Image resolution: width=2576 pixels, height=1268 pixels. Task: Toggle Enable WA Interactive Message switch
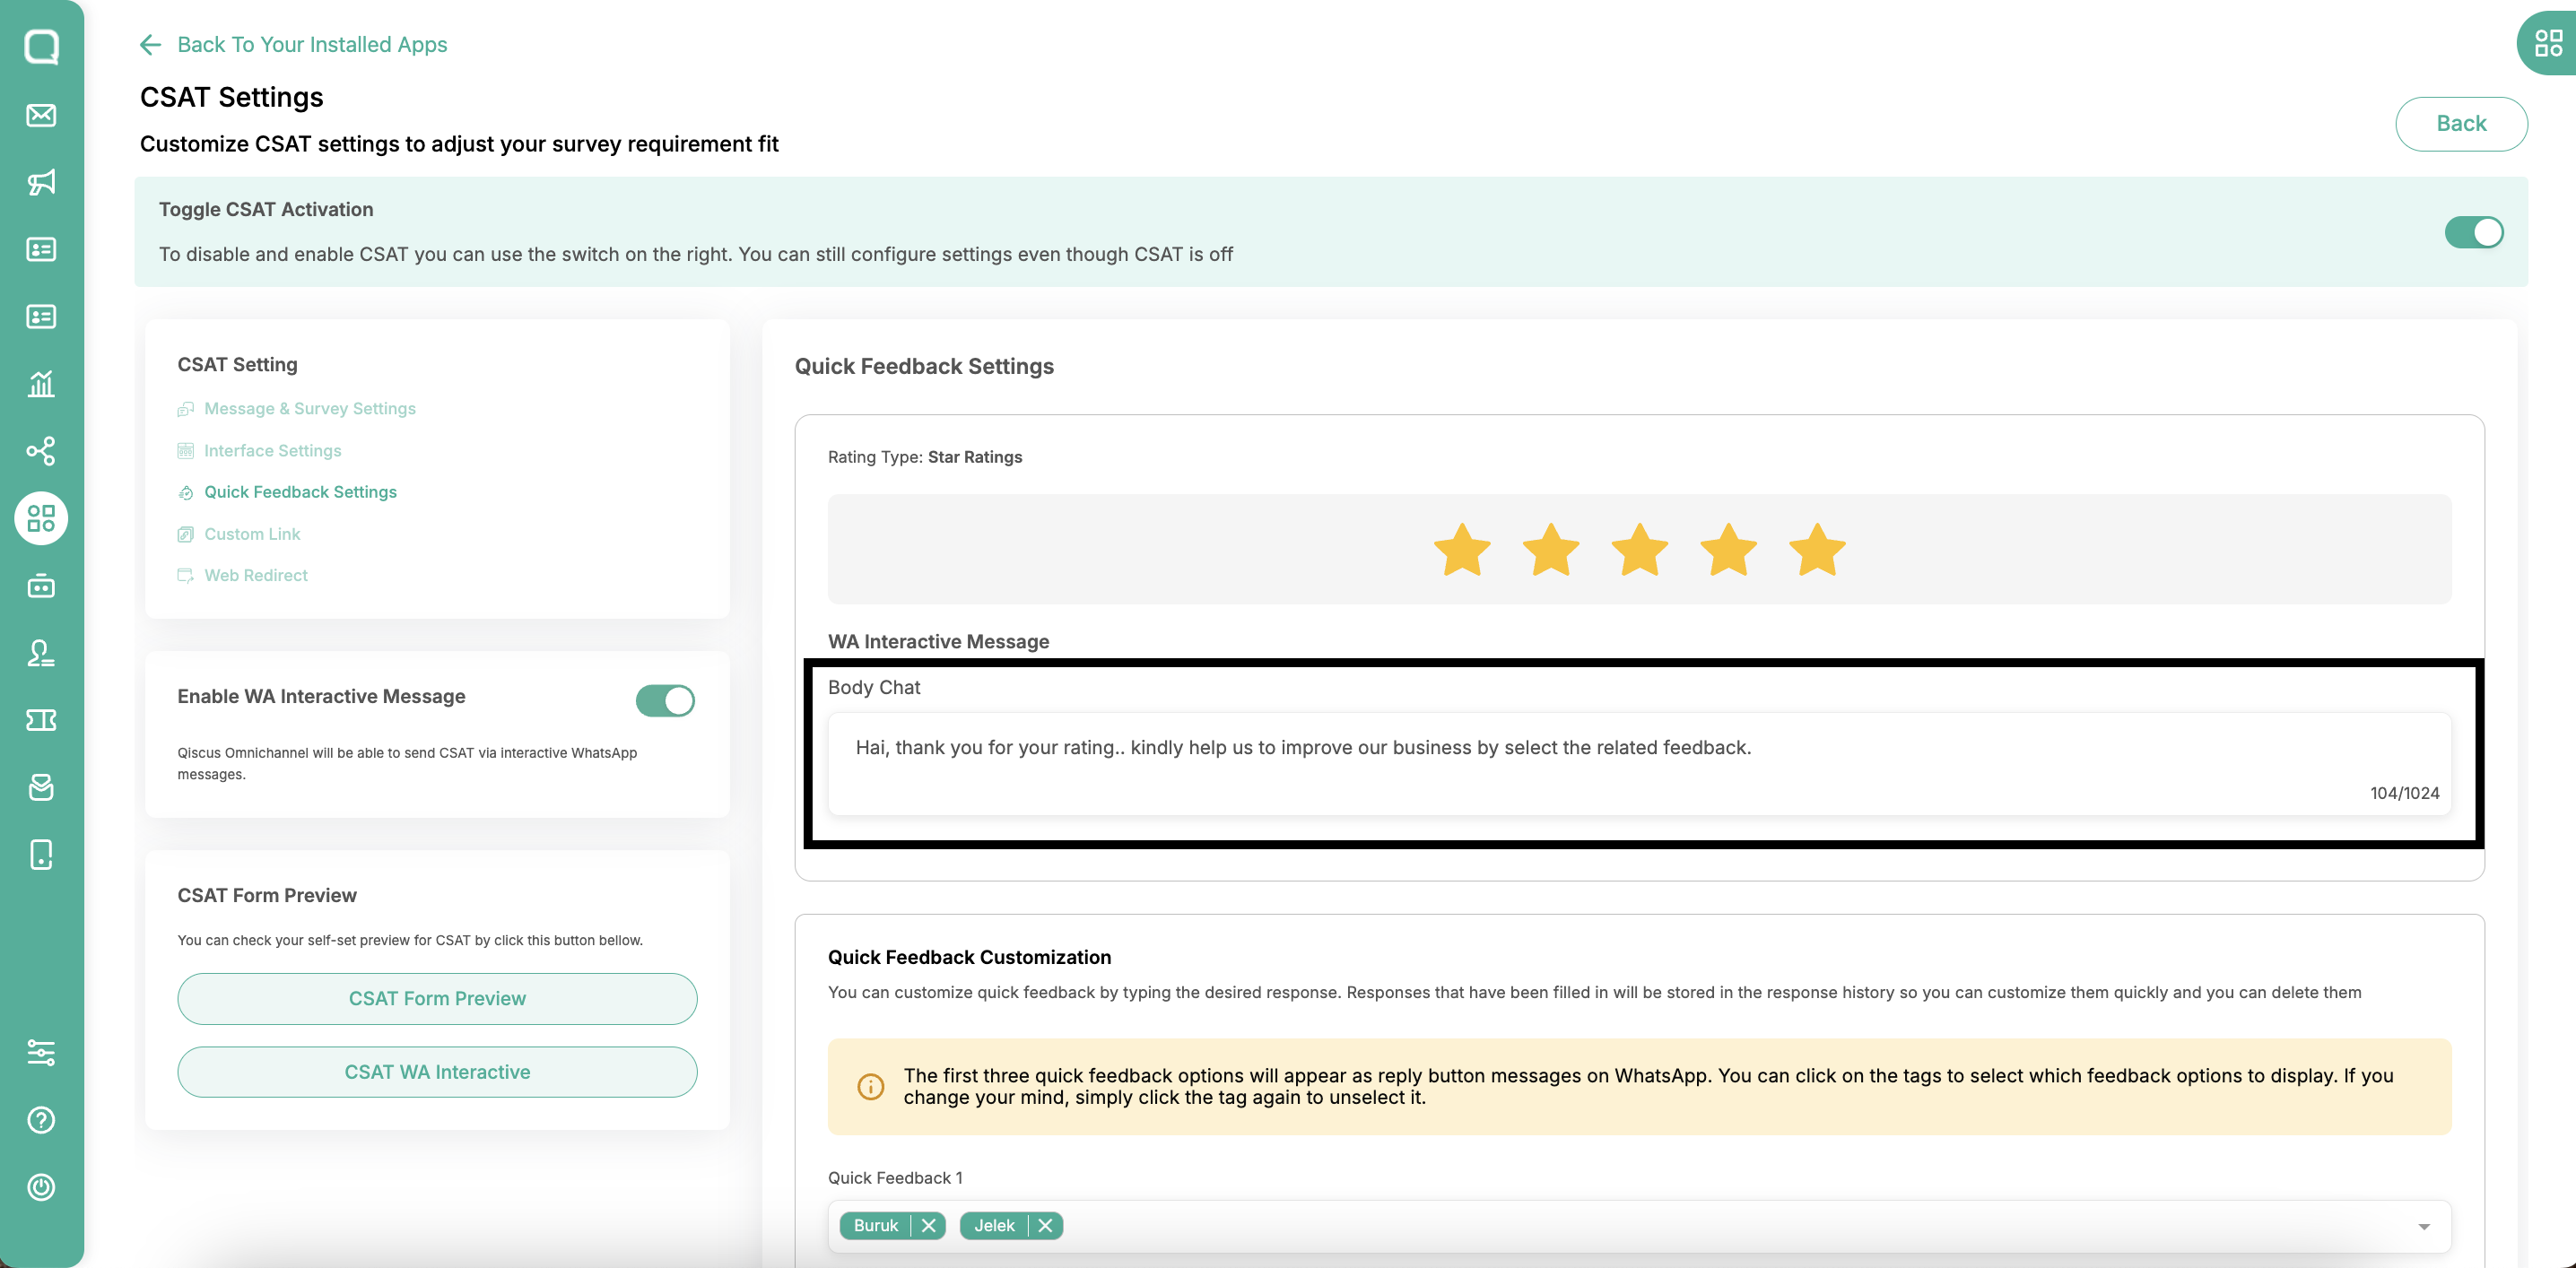point(665,700)
